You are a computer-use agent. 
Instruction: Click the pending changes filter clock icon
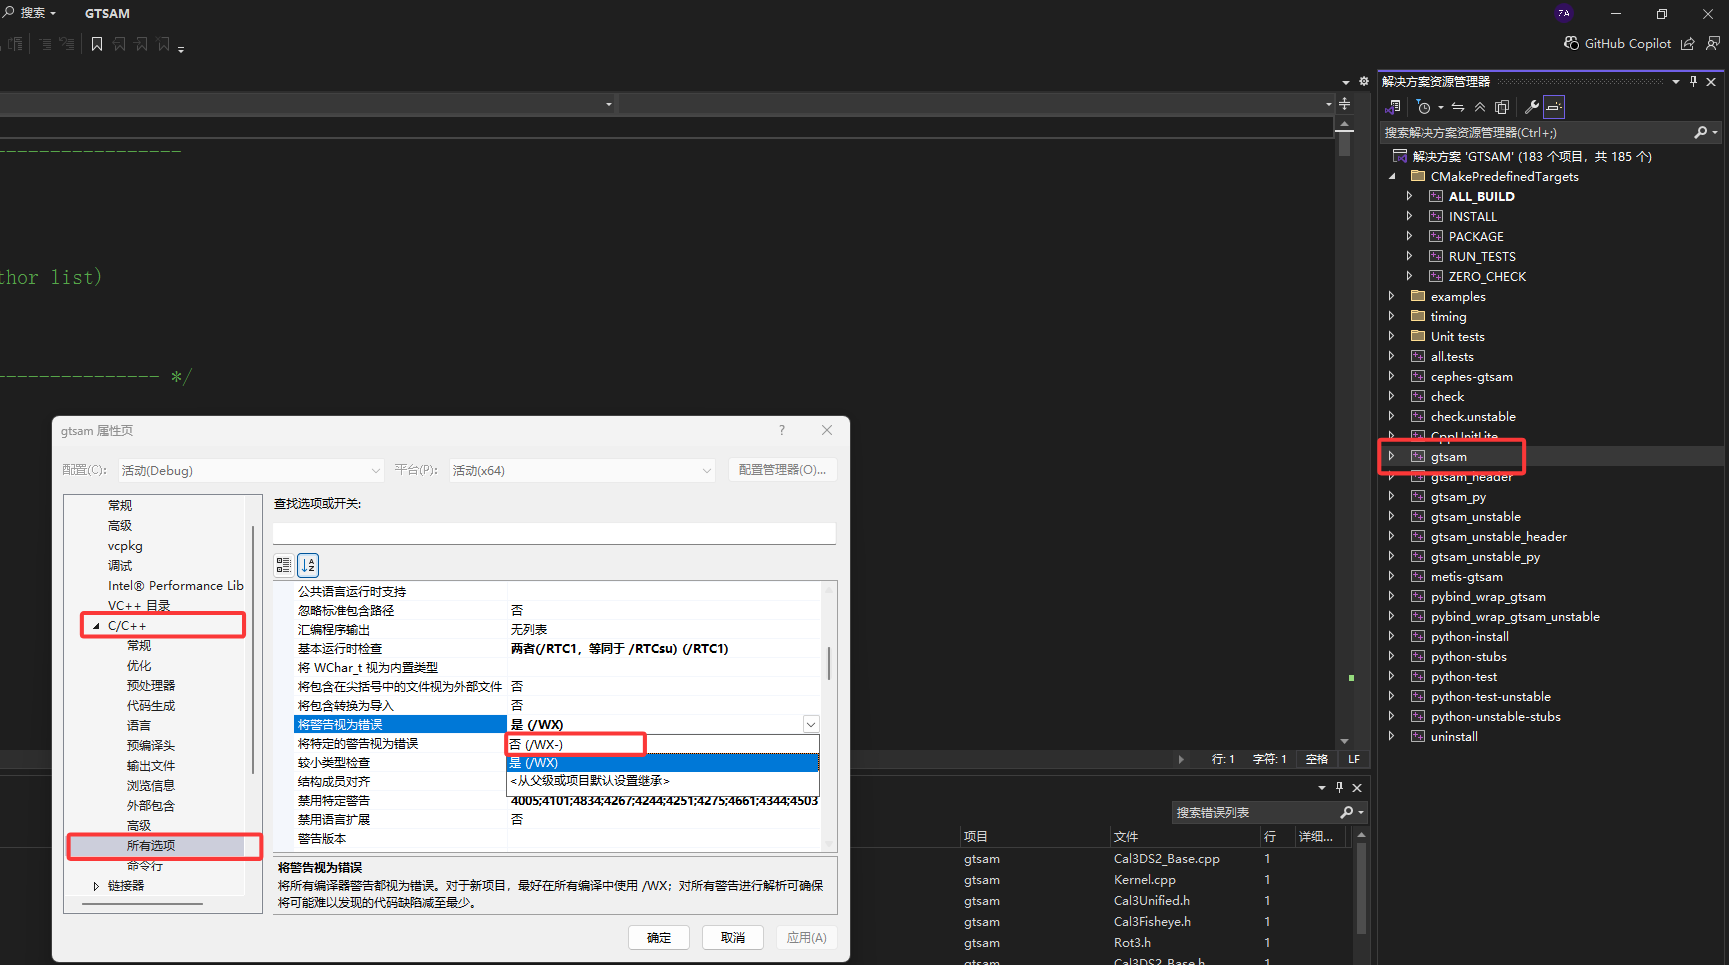(1424, 107)
